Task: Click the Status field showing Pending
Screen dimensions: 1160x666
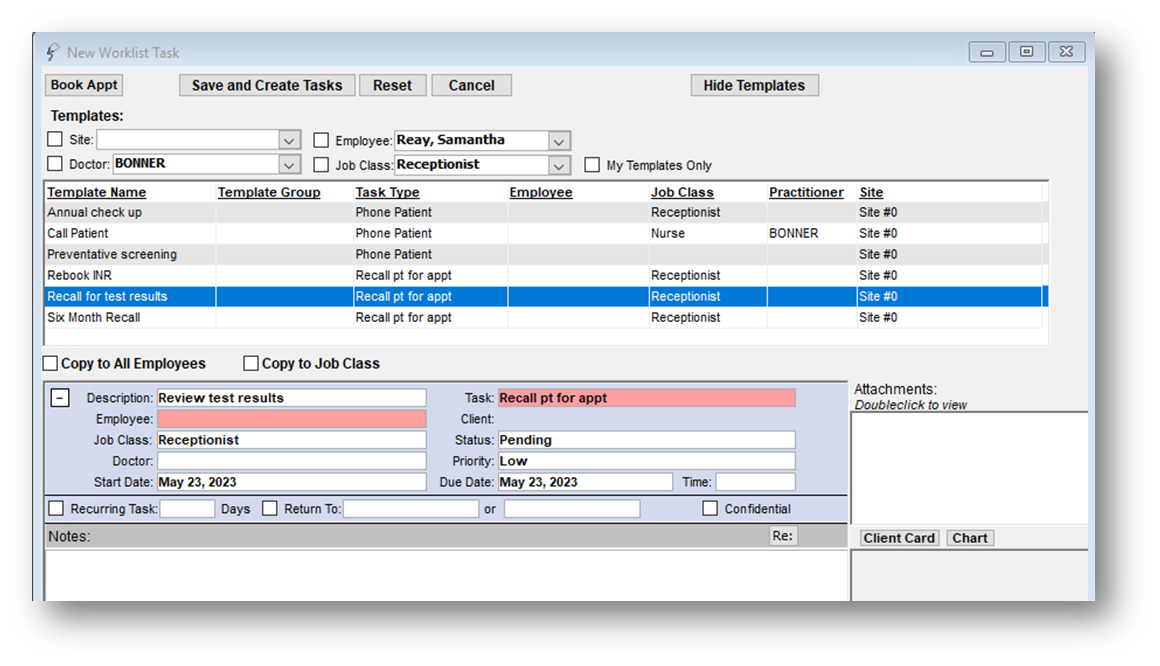Action: pos(647,440)
